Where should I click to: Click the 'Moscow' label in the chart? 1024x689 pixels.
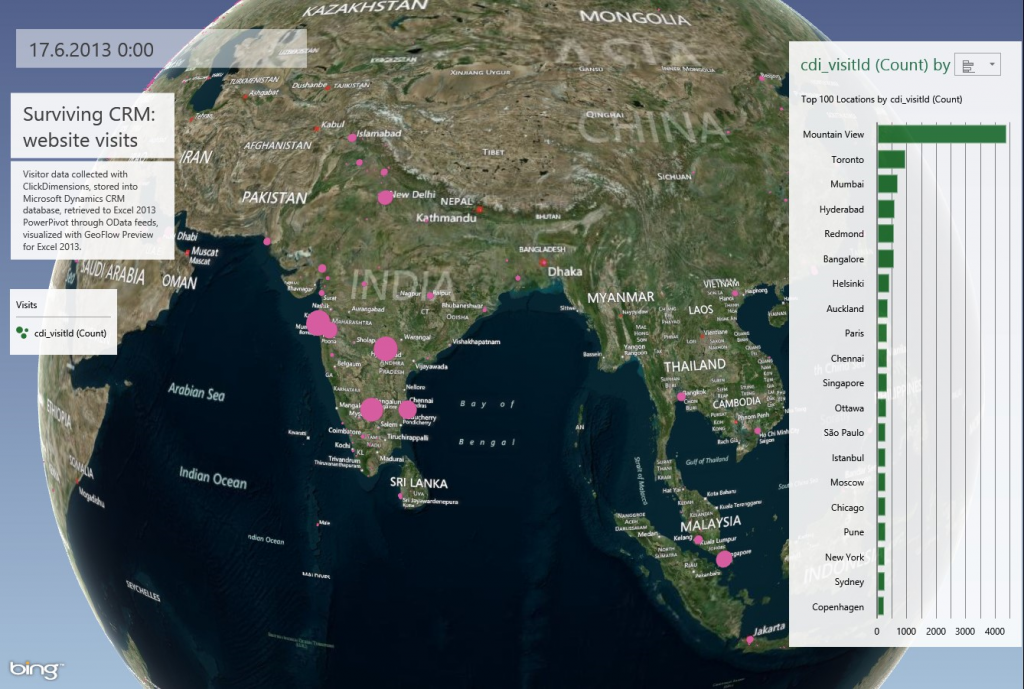847,483
